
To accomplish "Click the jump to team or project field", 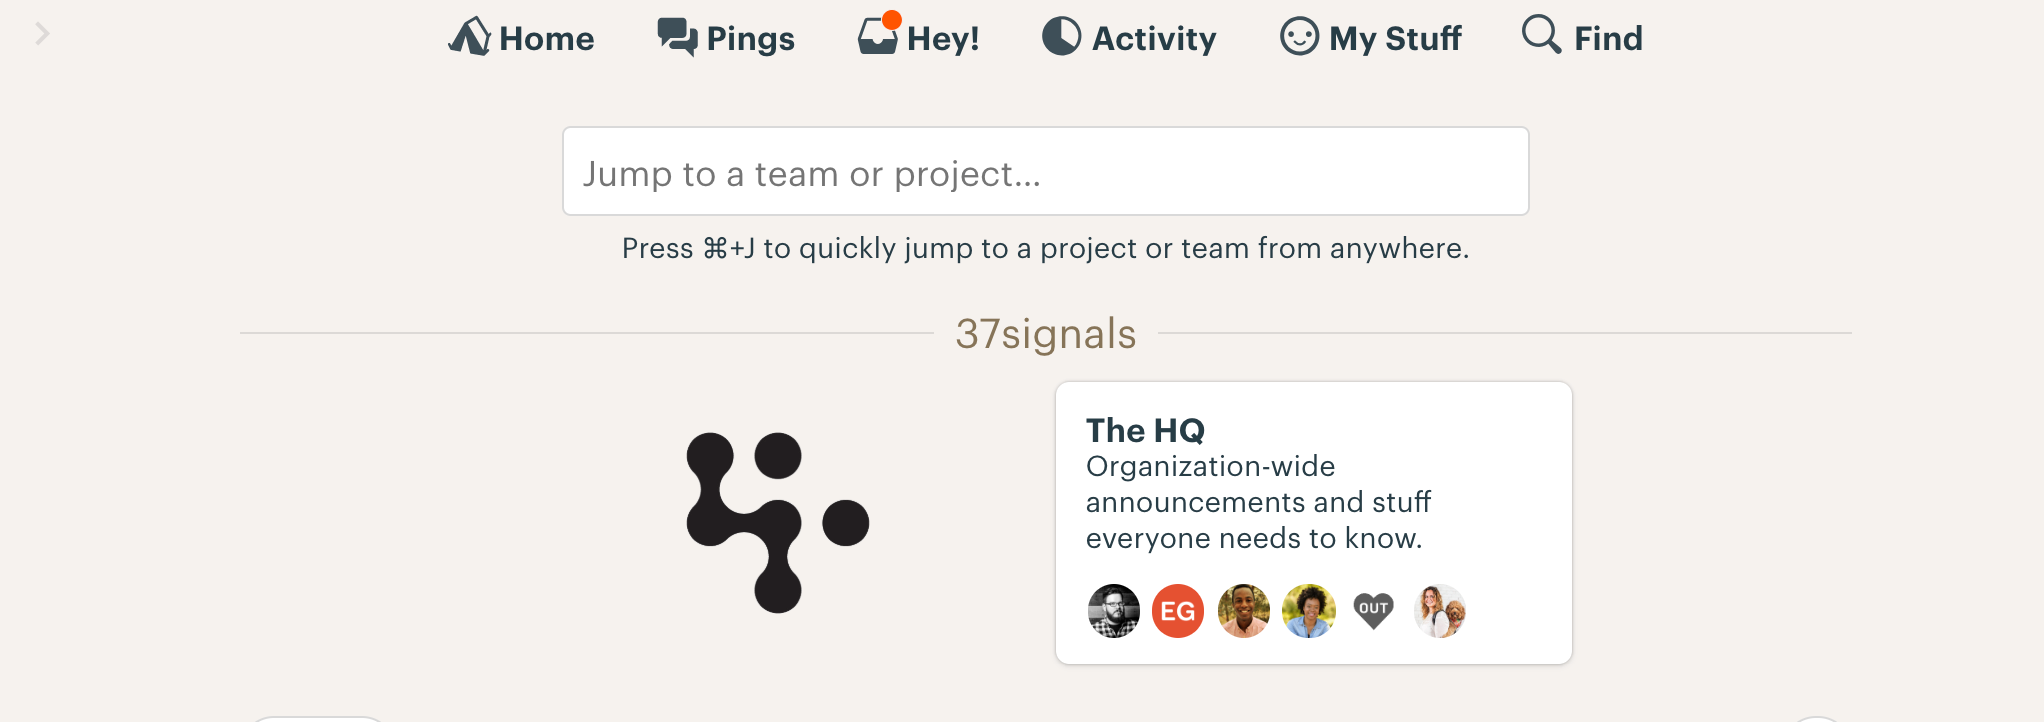I will (x=1045, y=171).
